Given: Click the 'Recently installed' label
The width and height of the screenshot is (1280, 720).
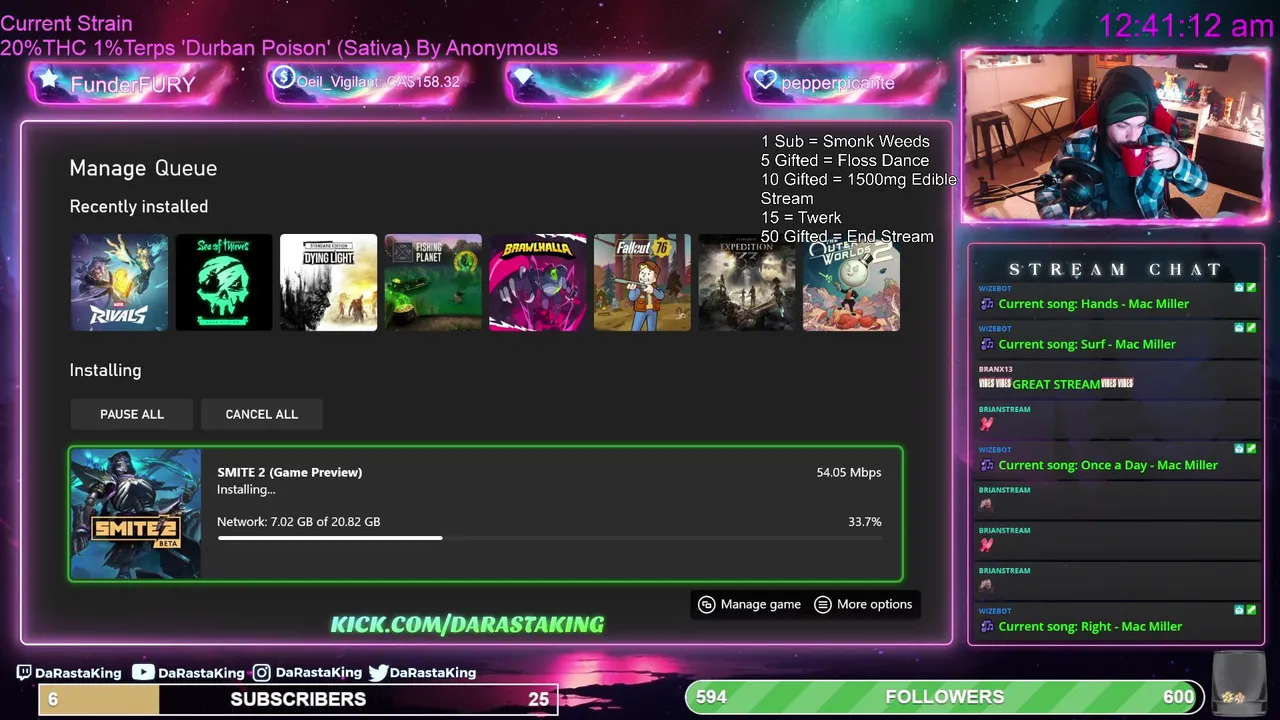Looking at the screenshot, I should click(x=139, y=207).
